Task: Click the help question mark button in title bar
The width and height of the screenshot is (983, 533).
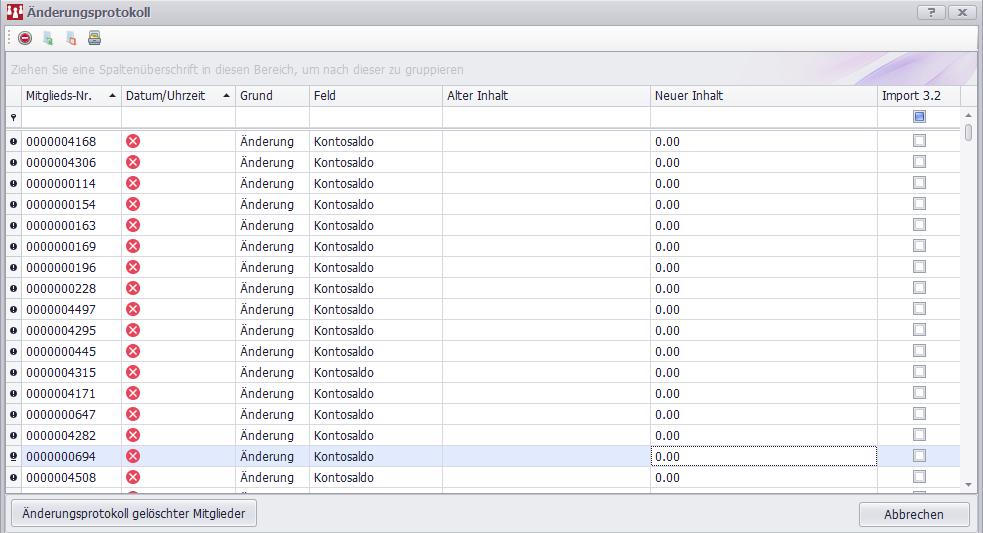Action: [931, 12]
